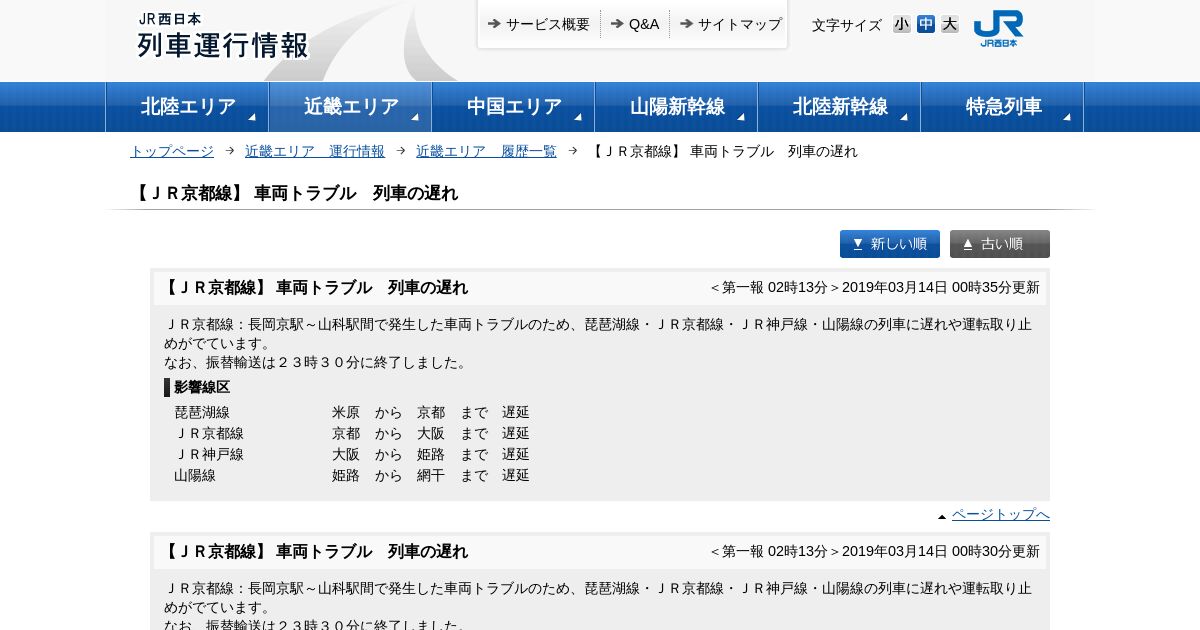Click the 米原 から 京都 まで 遅延 cell

point(431,412)
